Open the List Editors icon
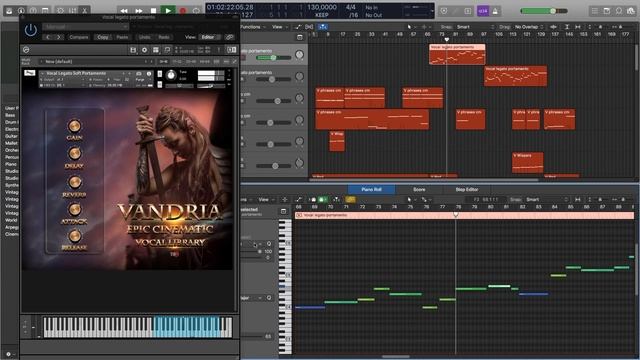This screenshot has height=360, width=640. point(595,11)
